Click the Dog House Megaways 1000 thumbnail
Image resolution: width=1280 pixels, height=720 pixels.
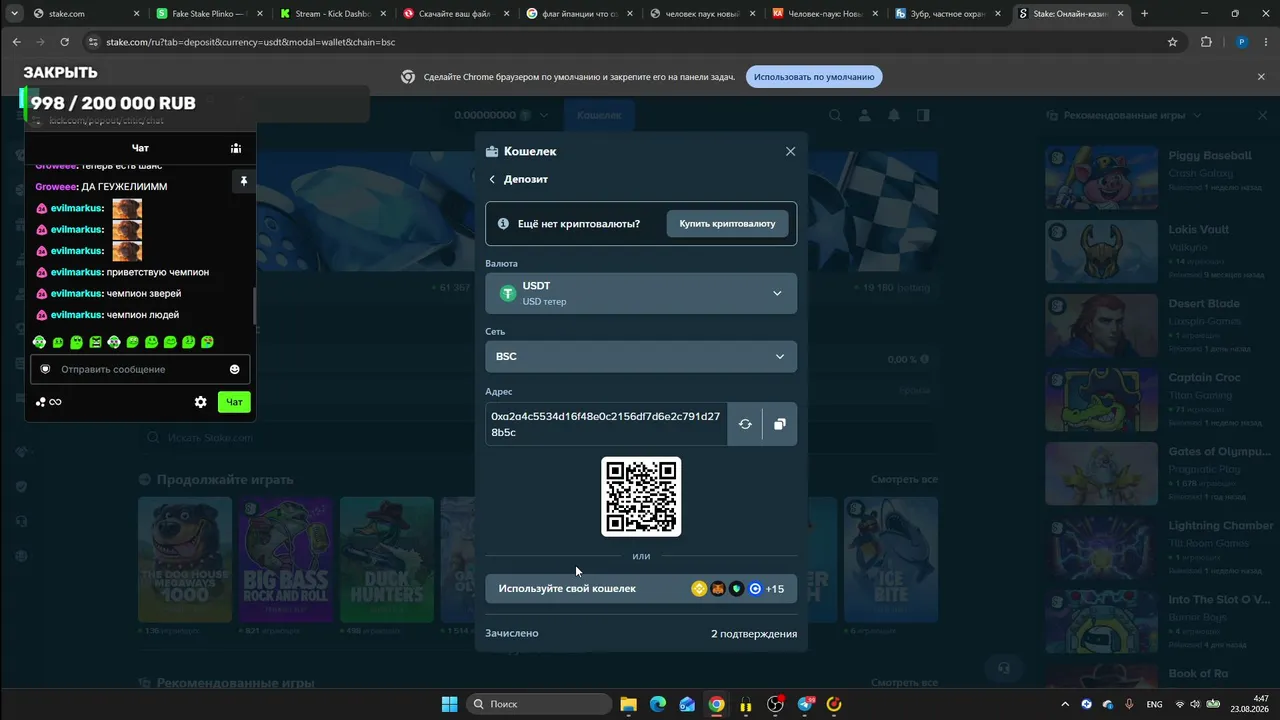tap(185, 560)
